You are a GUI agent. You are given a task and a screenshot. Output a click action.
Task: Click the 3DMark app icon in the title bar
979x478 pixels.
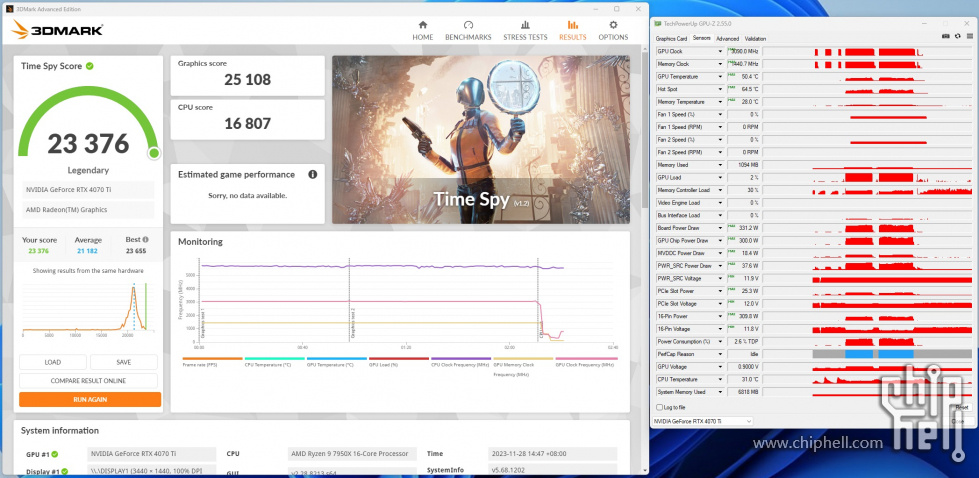click(9, 9)
